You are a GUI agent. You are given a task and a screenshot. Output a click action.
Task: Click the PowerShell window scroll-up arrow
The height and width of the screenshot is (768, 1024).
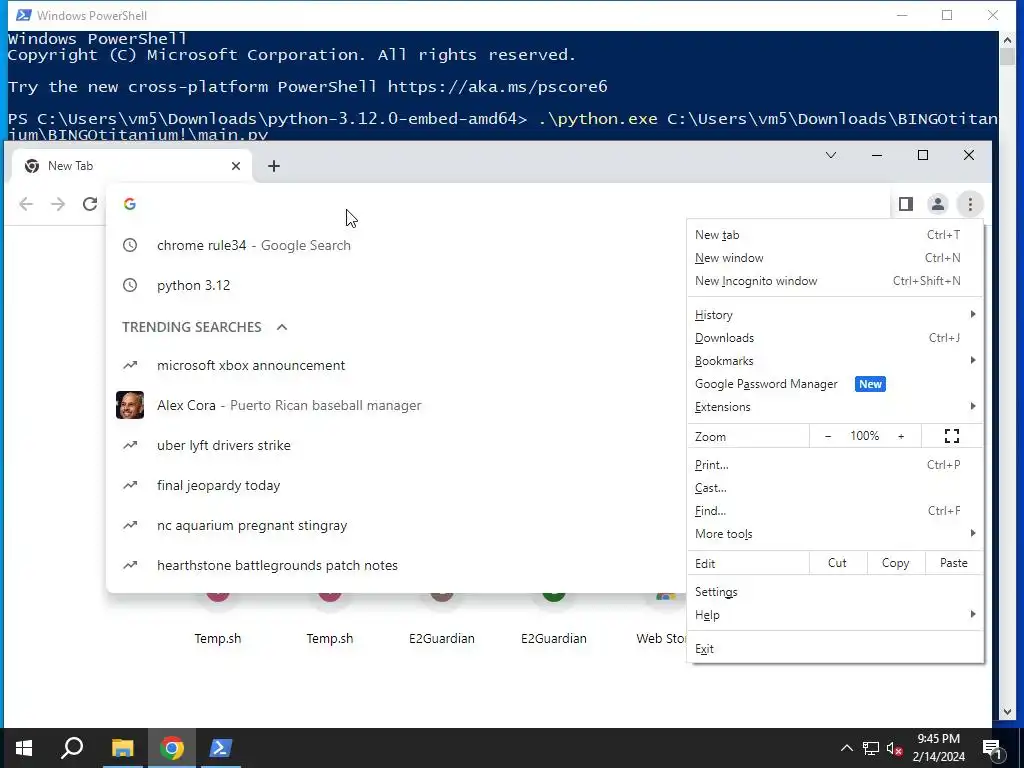click(1007, 40)
